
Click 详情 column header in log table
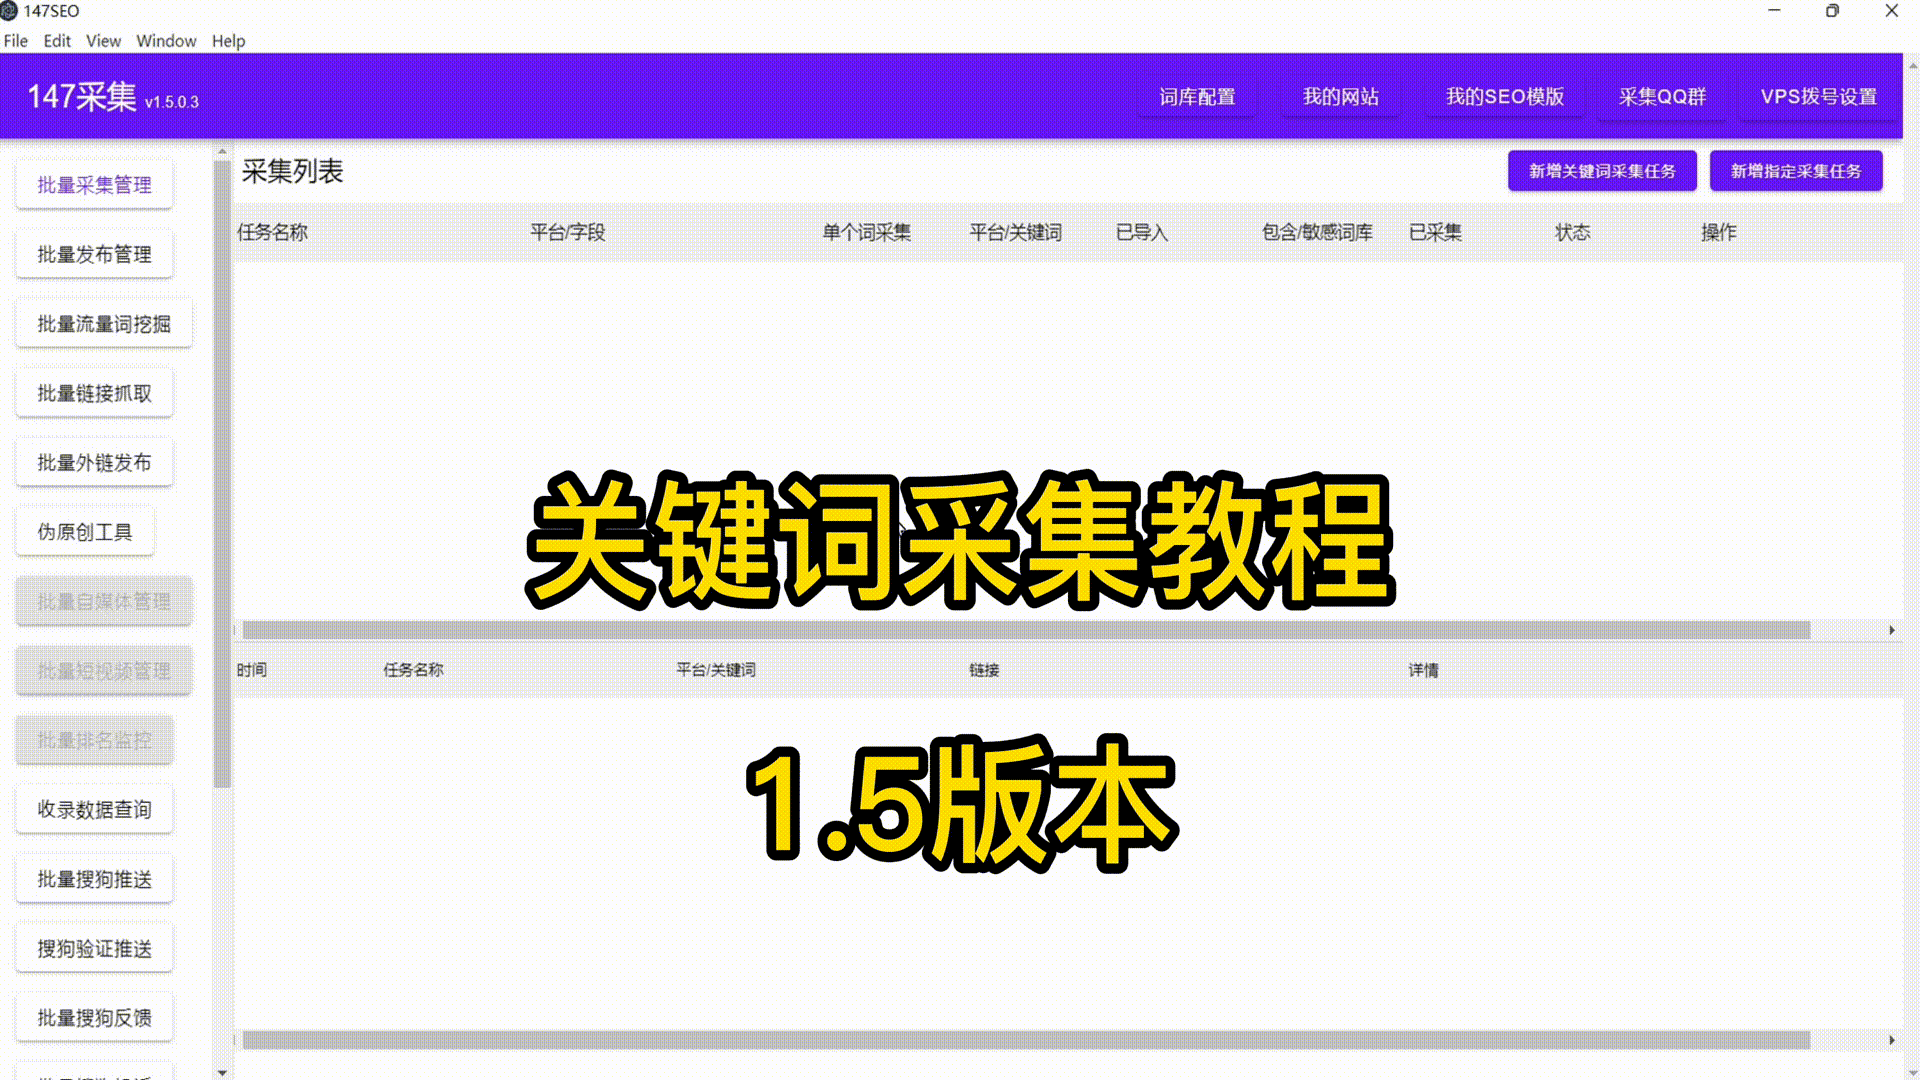click(x=1423, y=670)
